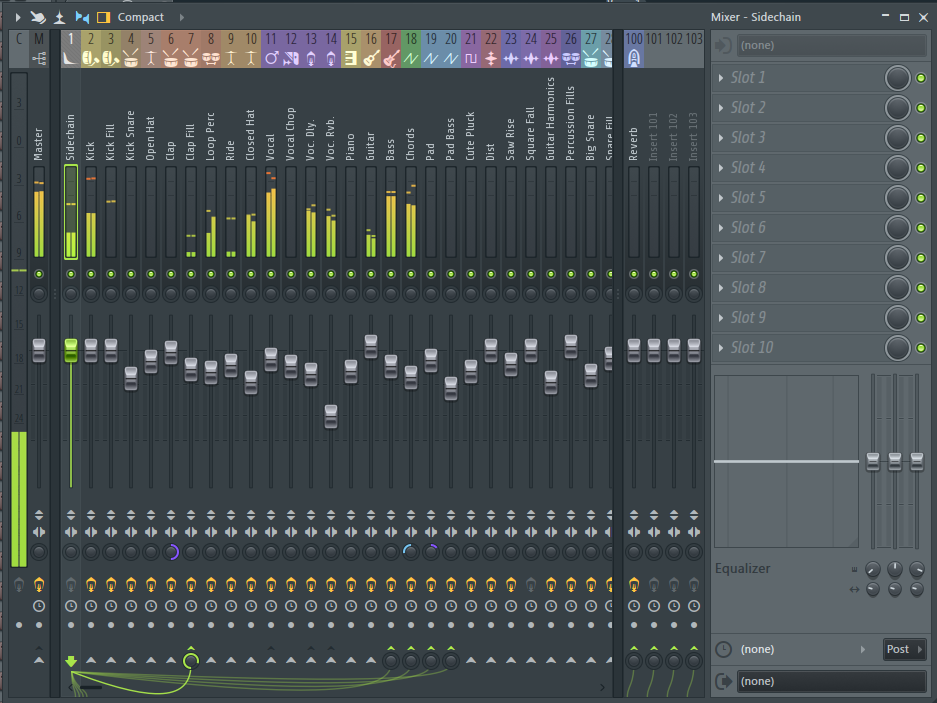Open the output (none) selector at the bottom
This screenshot has width=937, height=703.
click(x=832, y=681)
